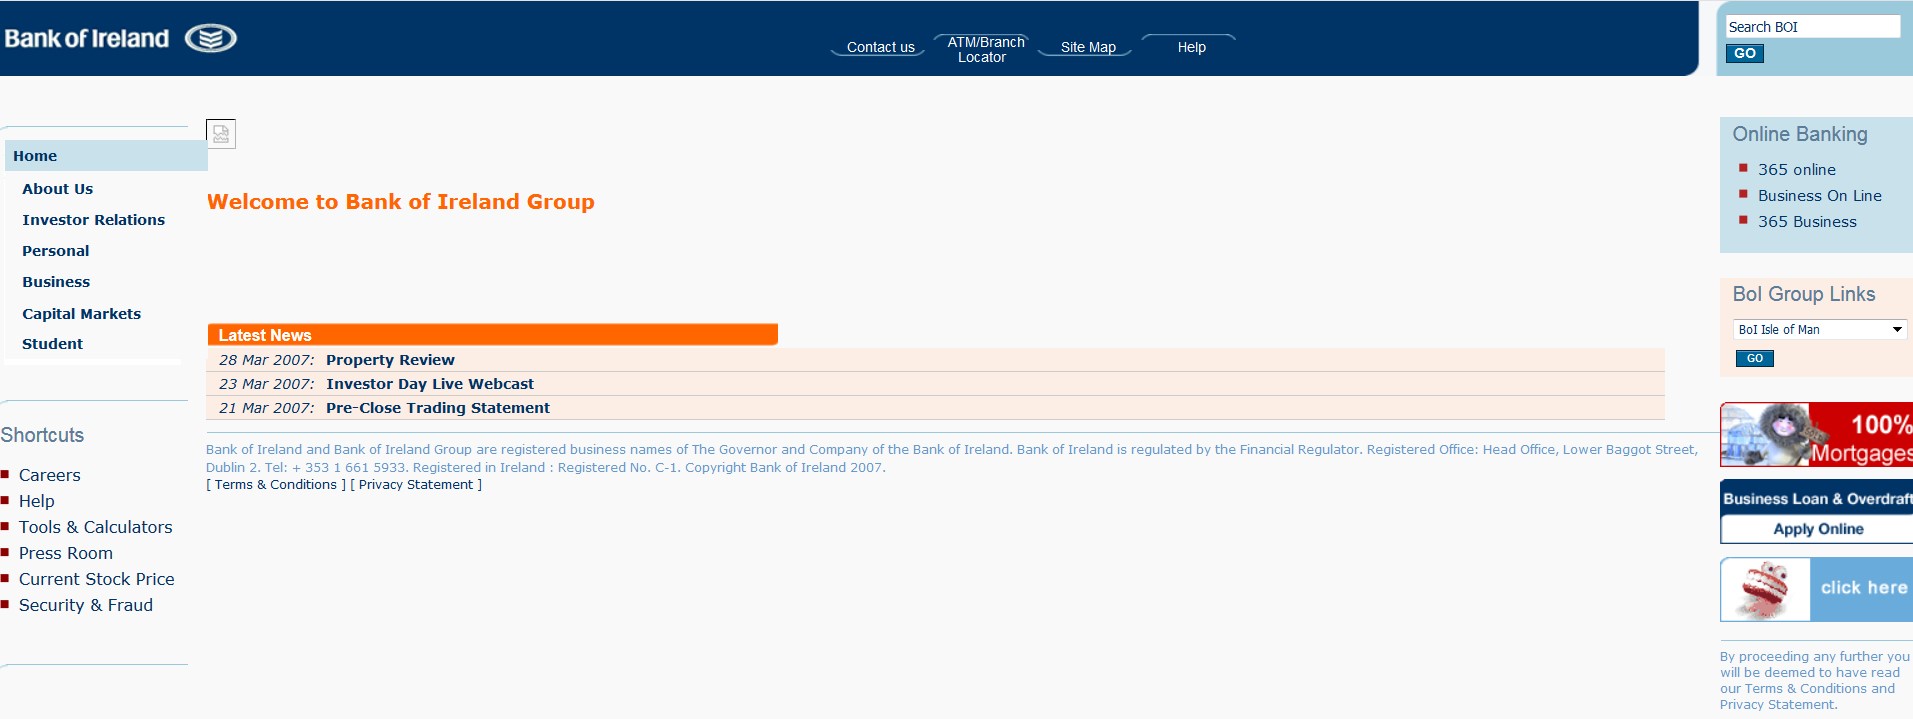1913x719 pixels.
Task: Open Privacy Statement footer link
Action: [415, 485]
